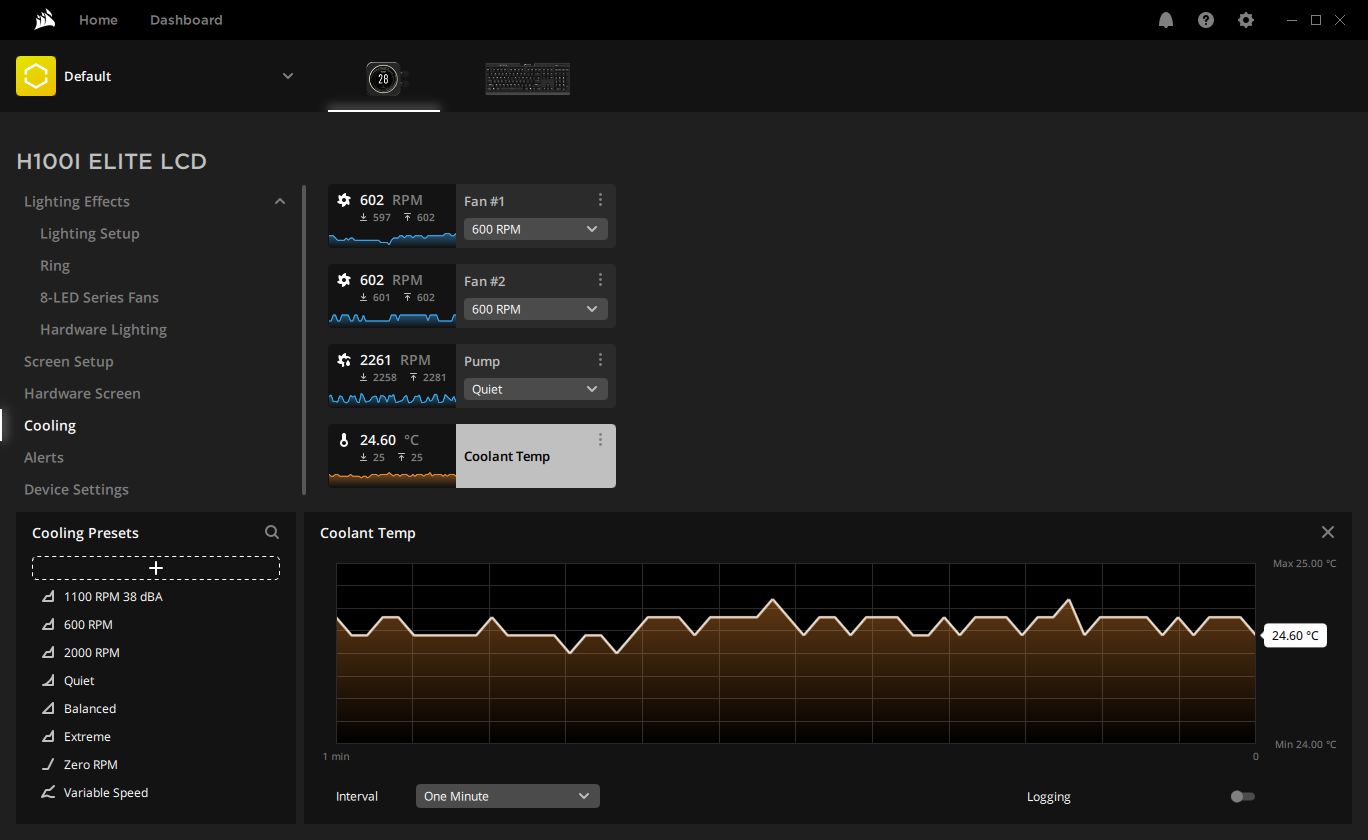
Task: Select the Cooling section
Action: tap(50, 425)
